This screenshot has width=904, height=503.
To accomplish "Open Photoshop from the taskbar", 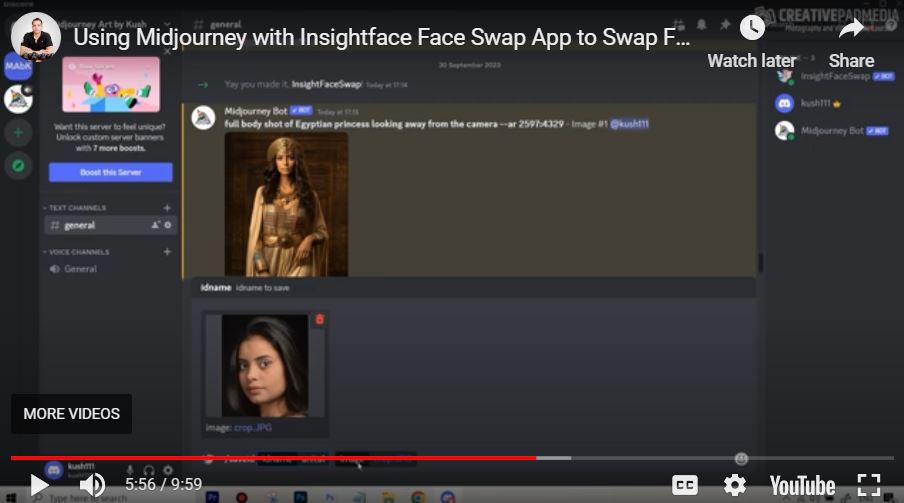I will click(x=300, y=497).
